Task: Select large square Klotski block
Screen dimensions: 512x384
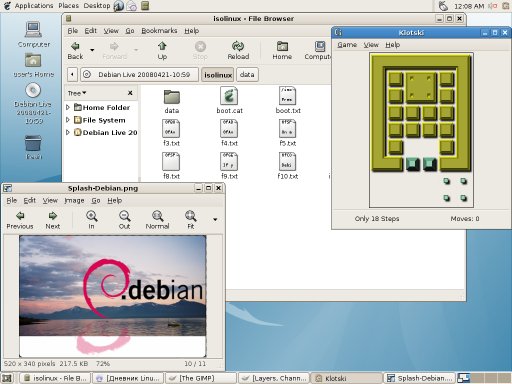Action: (x=421, y=87)
